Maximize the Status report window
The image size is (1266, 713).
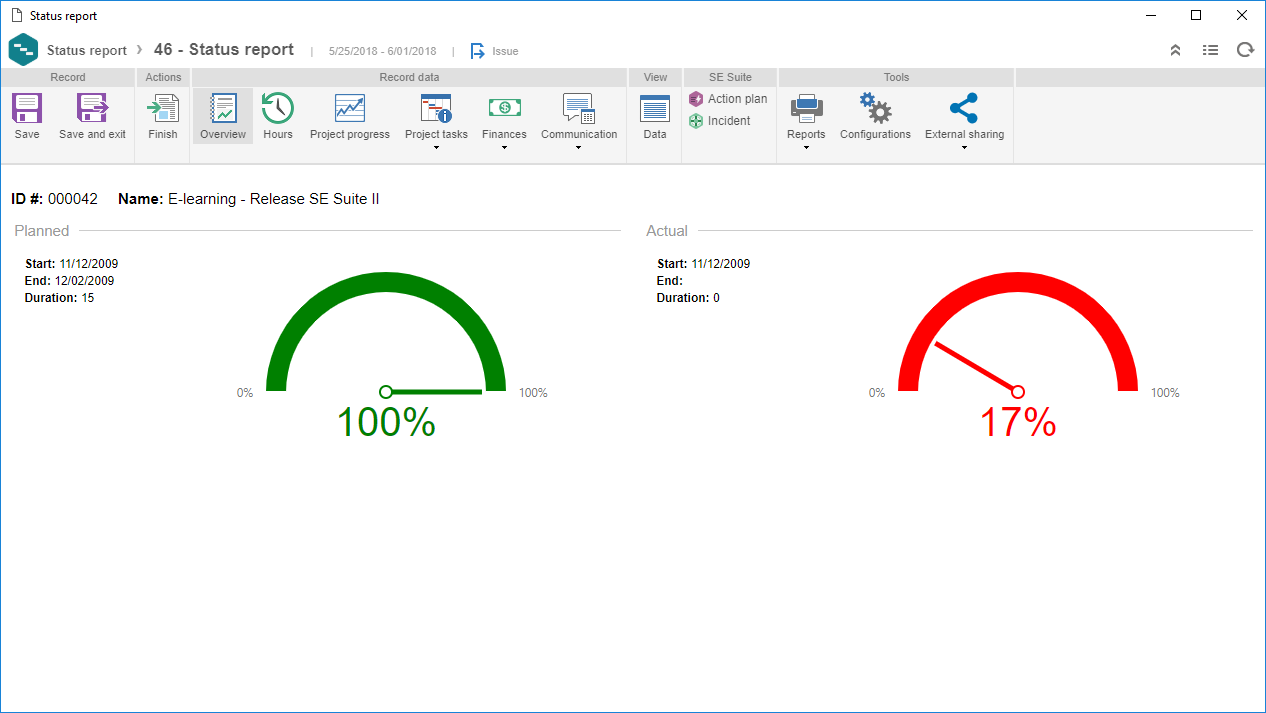pyautogui.click(x=1196, y=15)
